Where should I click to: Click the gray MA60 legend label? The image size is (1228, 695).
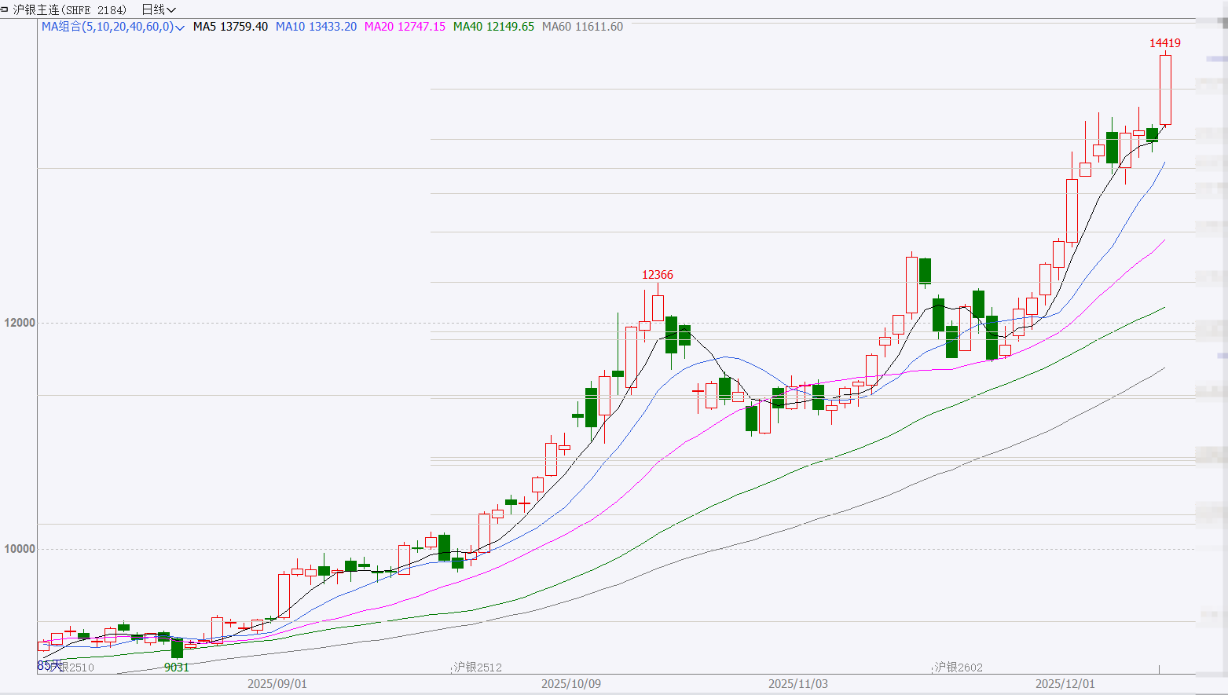coord(582,27)
